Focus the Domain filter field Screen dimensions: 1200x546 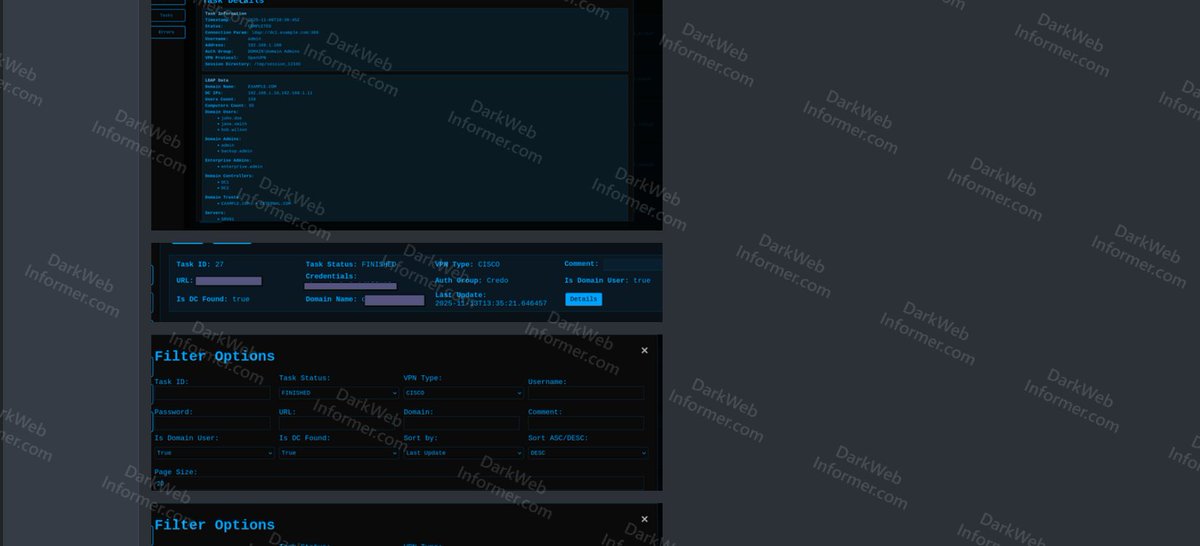click(461, 424)
